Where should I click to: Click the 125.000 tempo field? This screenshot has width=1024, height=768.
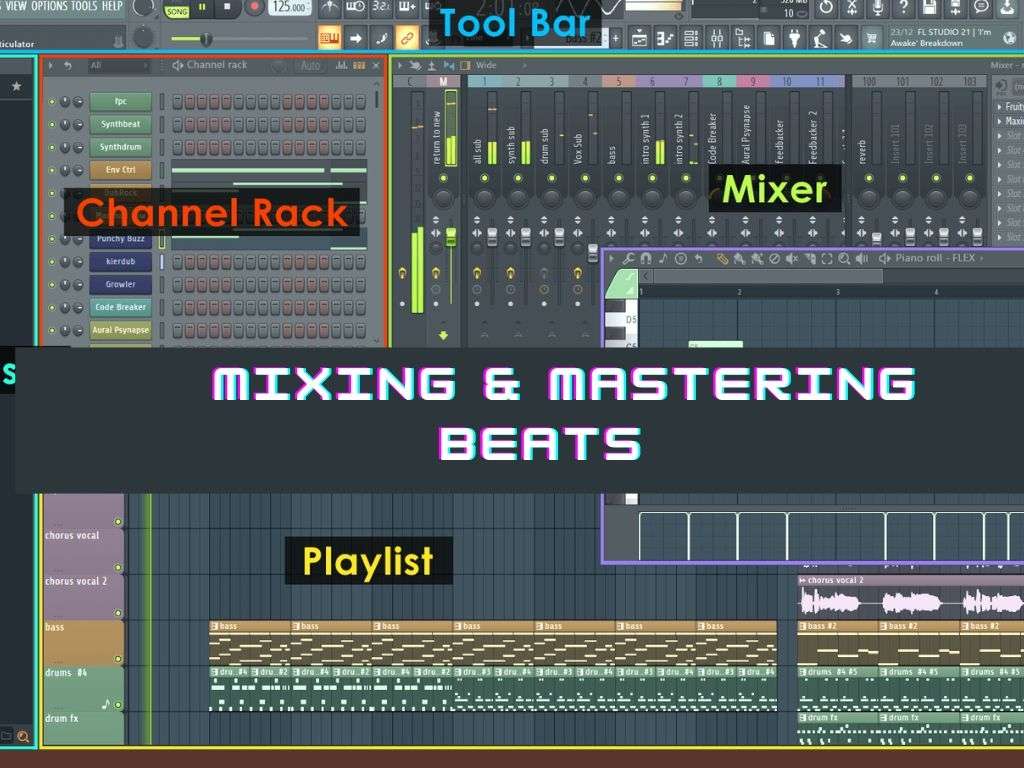[289, 7]
